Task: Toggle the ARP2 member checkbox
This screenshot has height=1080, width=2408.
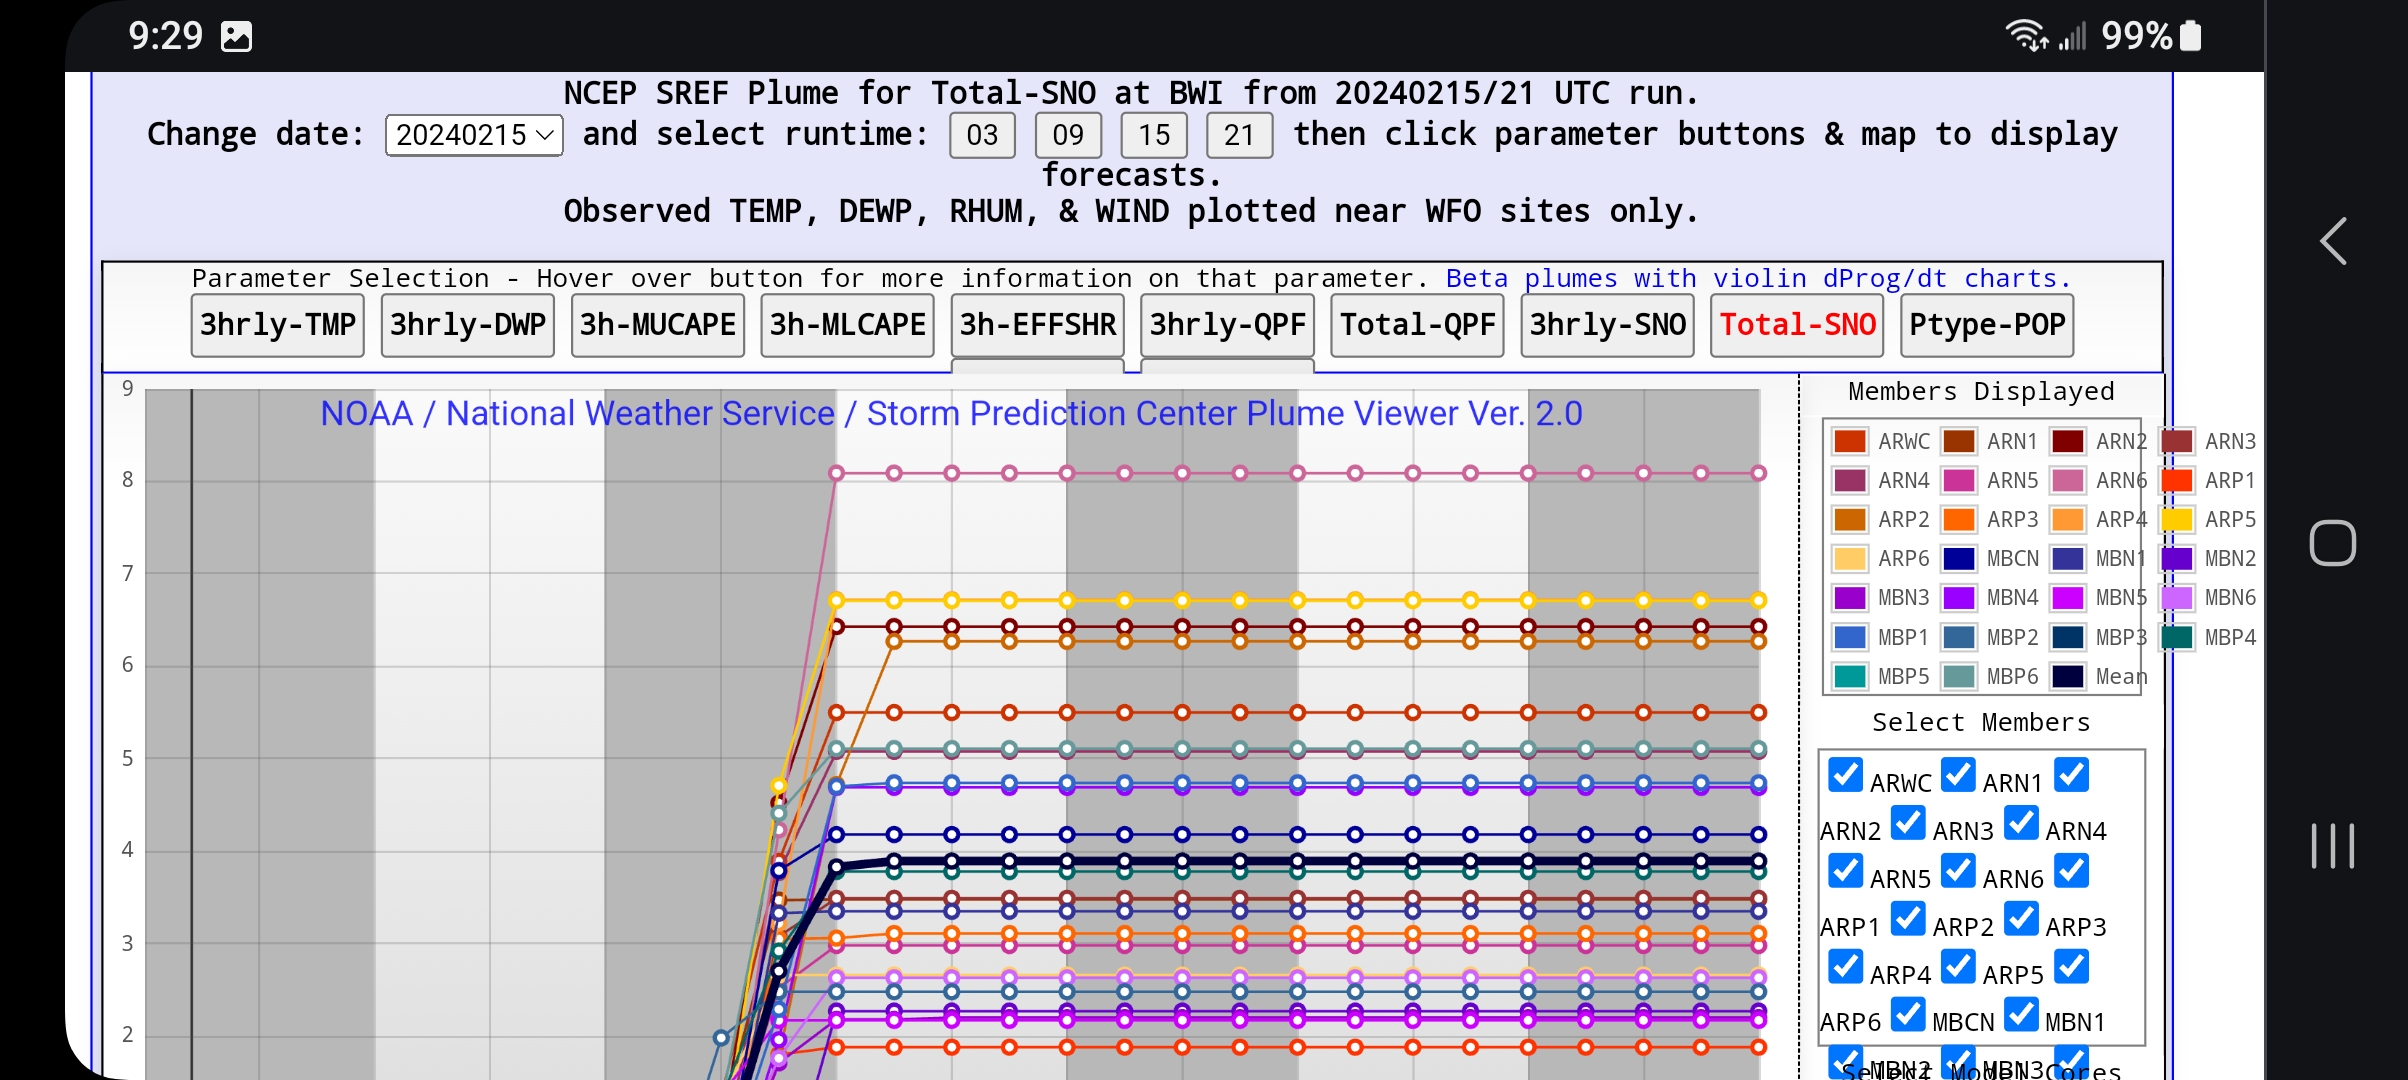Action: point(1908,919)
